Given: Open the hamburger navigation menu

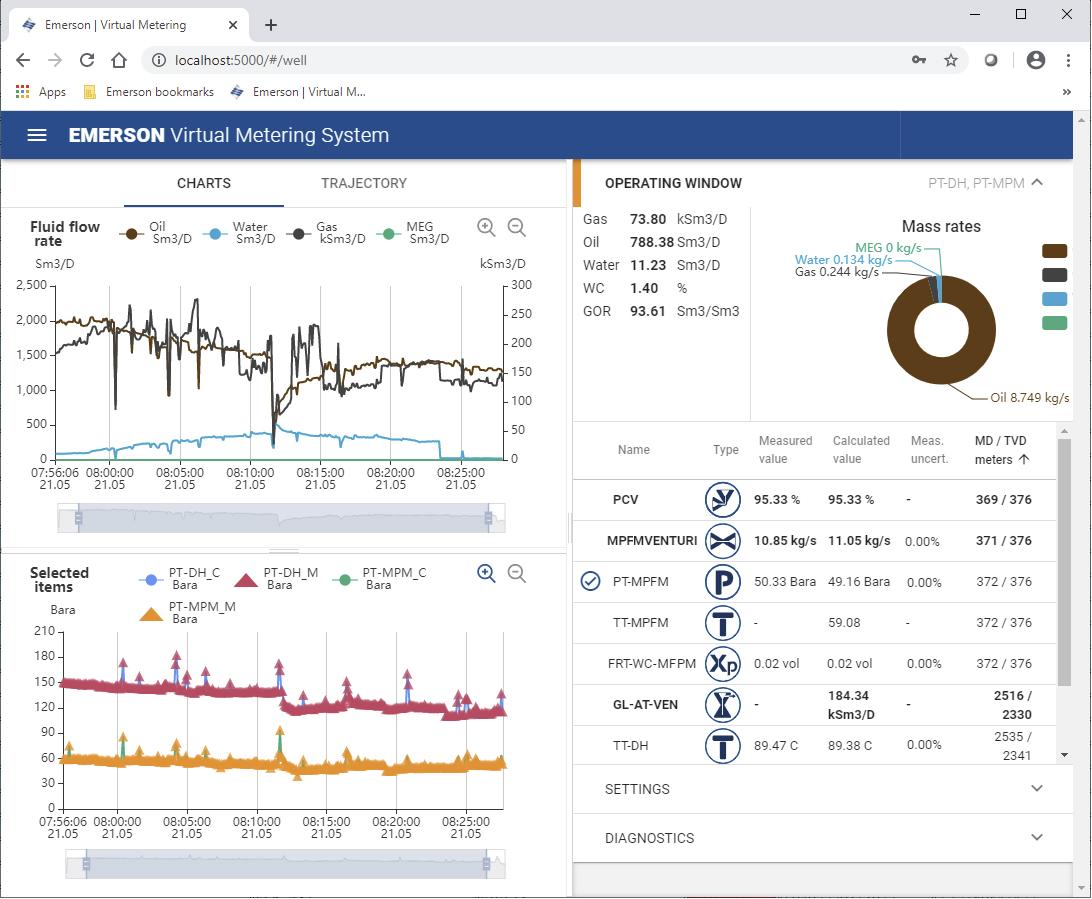Looking at the screenshot, I should (x=37, y=135).
